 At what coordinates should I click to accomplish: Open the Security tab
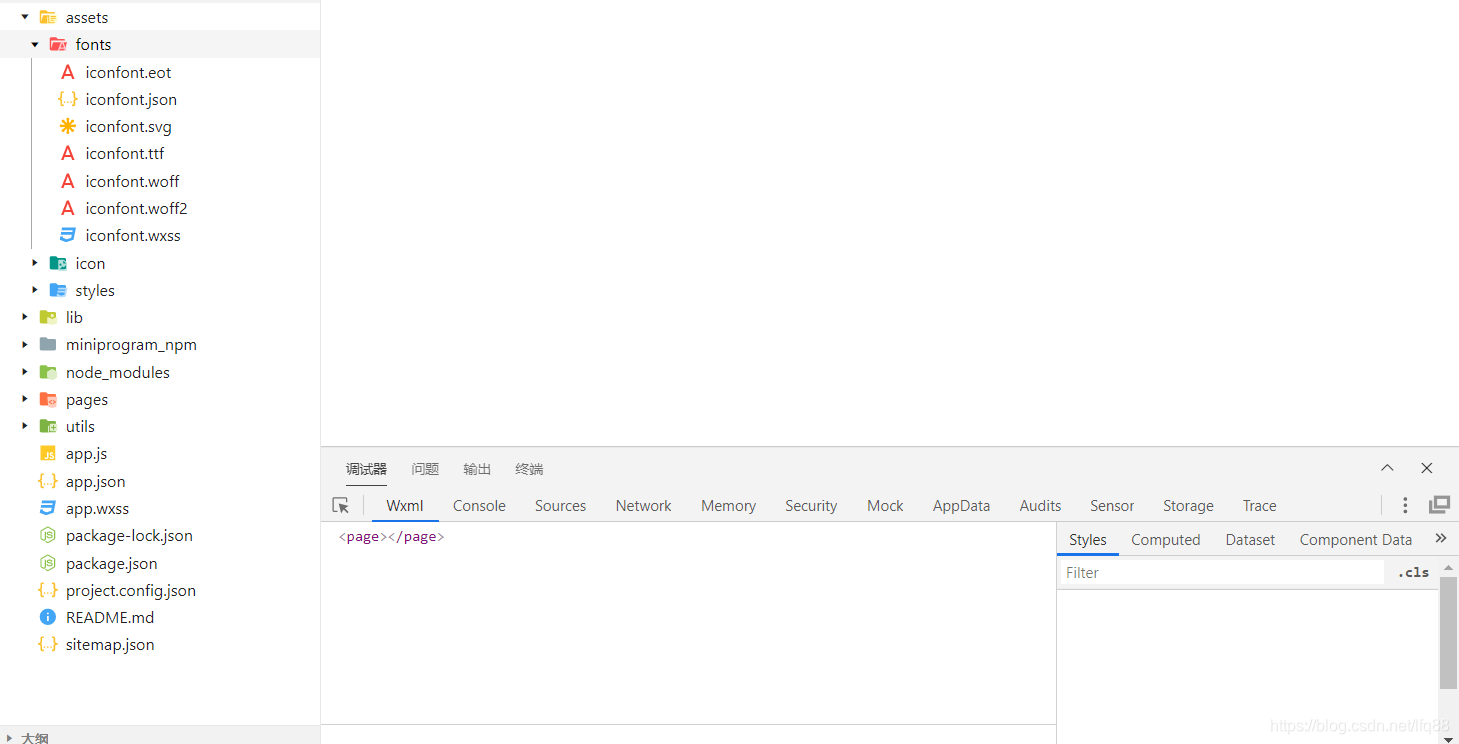coord(811,506)
